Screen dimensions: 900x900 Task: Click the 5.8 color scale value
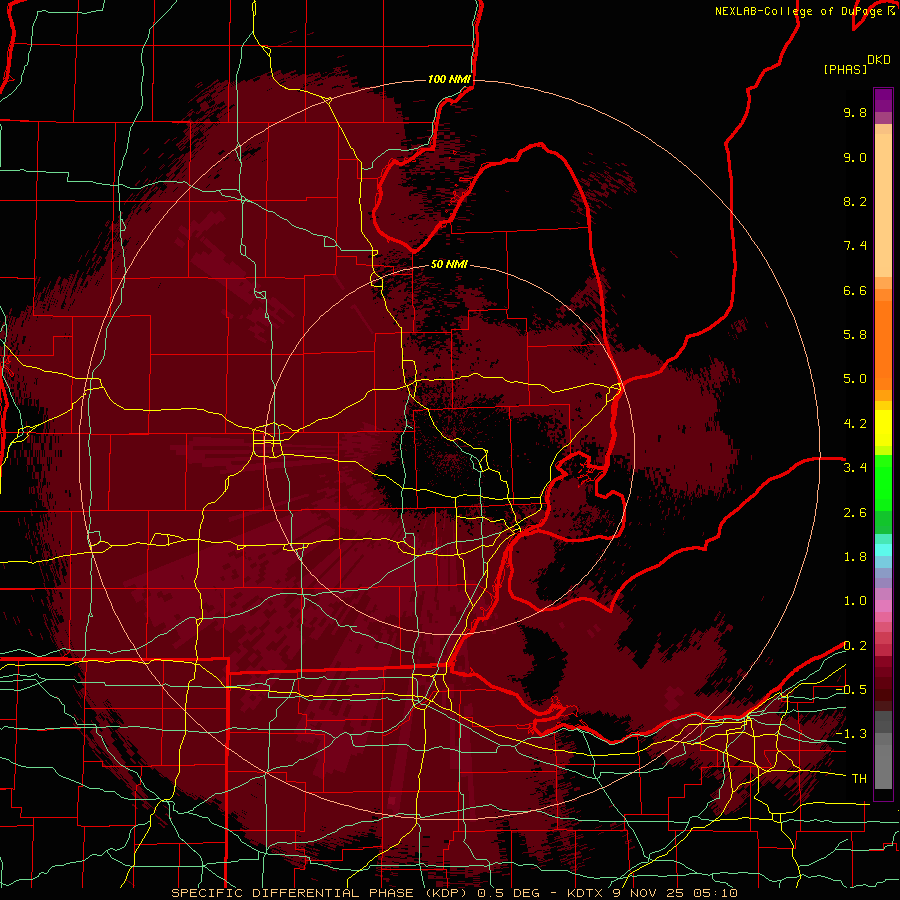point(855,335)
